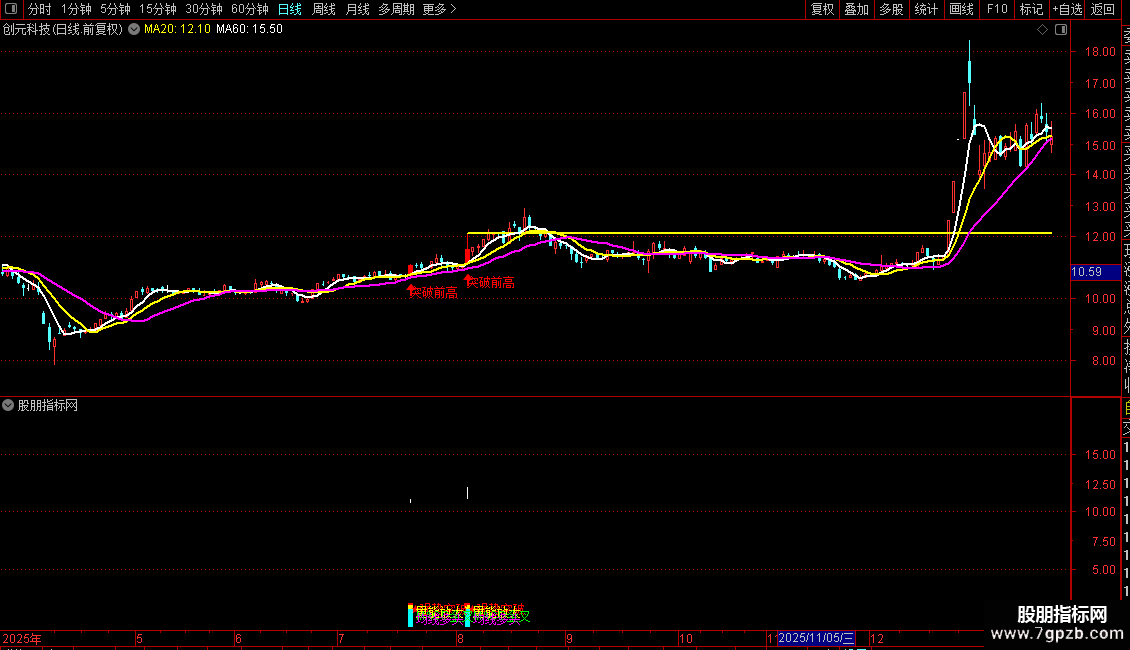Toggle the left panel icon at top-left
This screenshot has height=650, width=1130.
(x=11, y=9)
